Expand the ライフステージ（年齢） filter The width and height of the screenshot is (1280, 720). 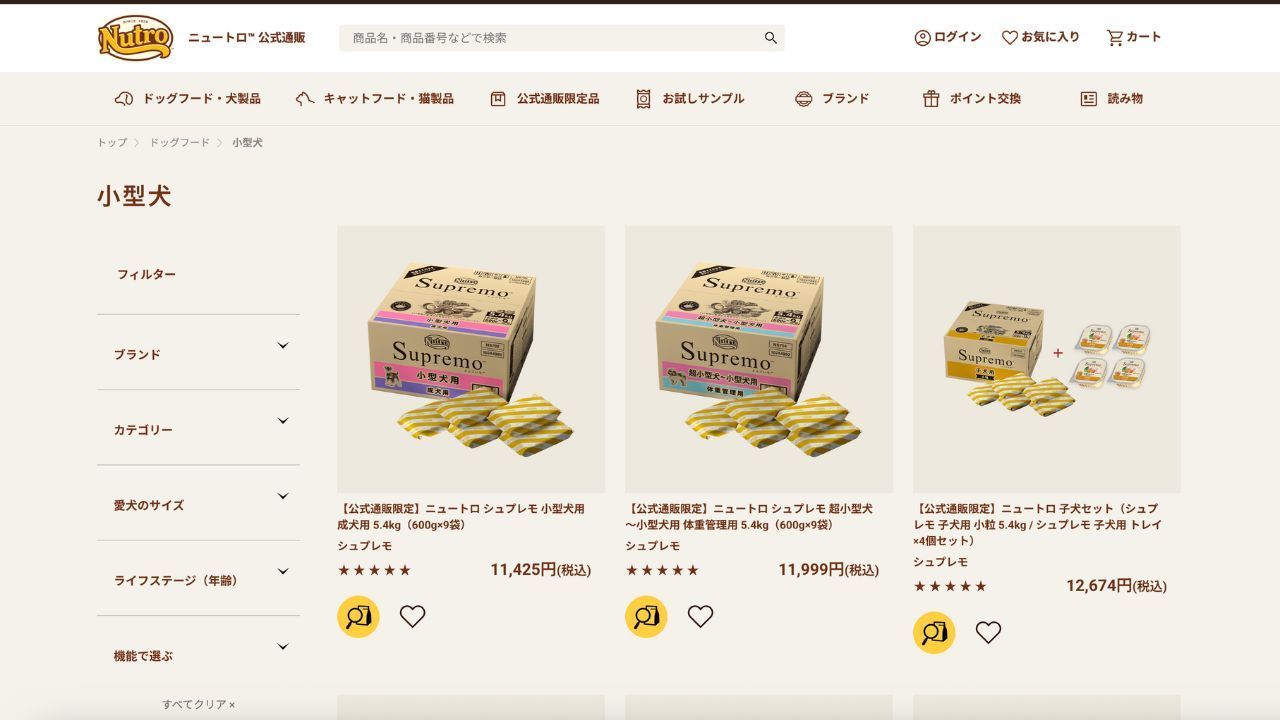(x=198, y=579)
